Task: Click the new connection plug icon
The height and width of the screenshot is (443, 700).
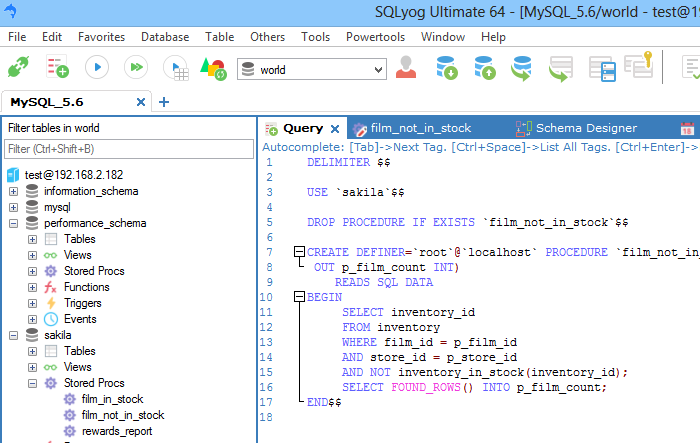Action: 18,68
